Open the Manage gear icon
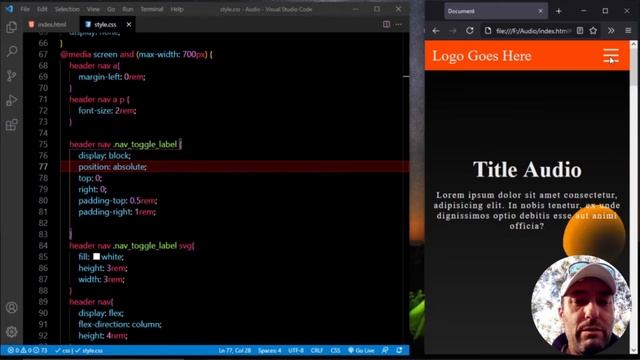 click(x=11, y=332)
